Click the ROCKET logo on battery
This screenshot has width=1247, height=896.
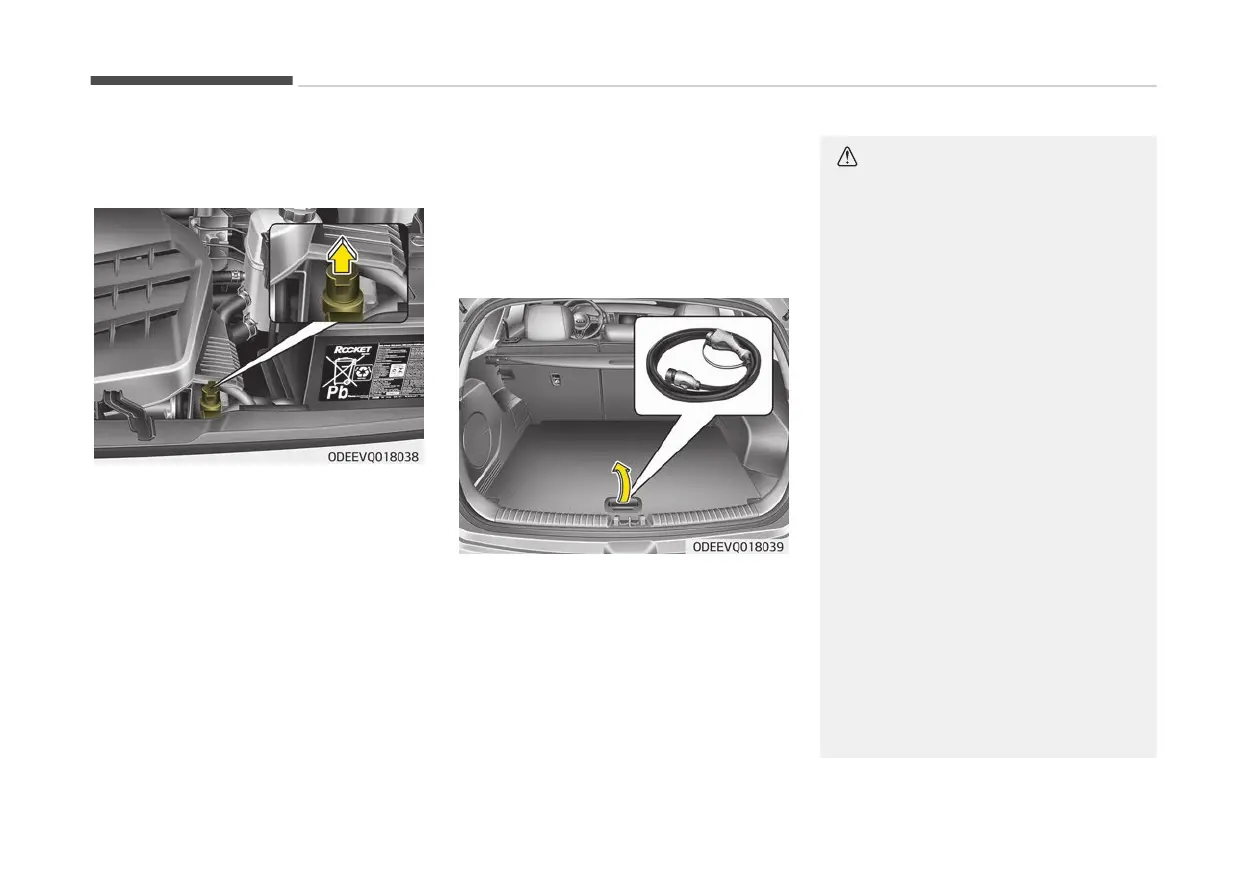(x=354, y=352)
